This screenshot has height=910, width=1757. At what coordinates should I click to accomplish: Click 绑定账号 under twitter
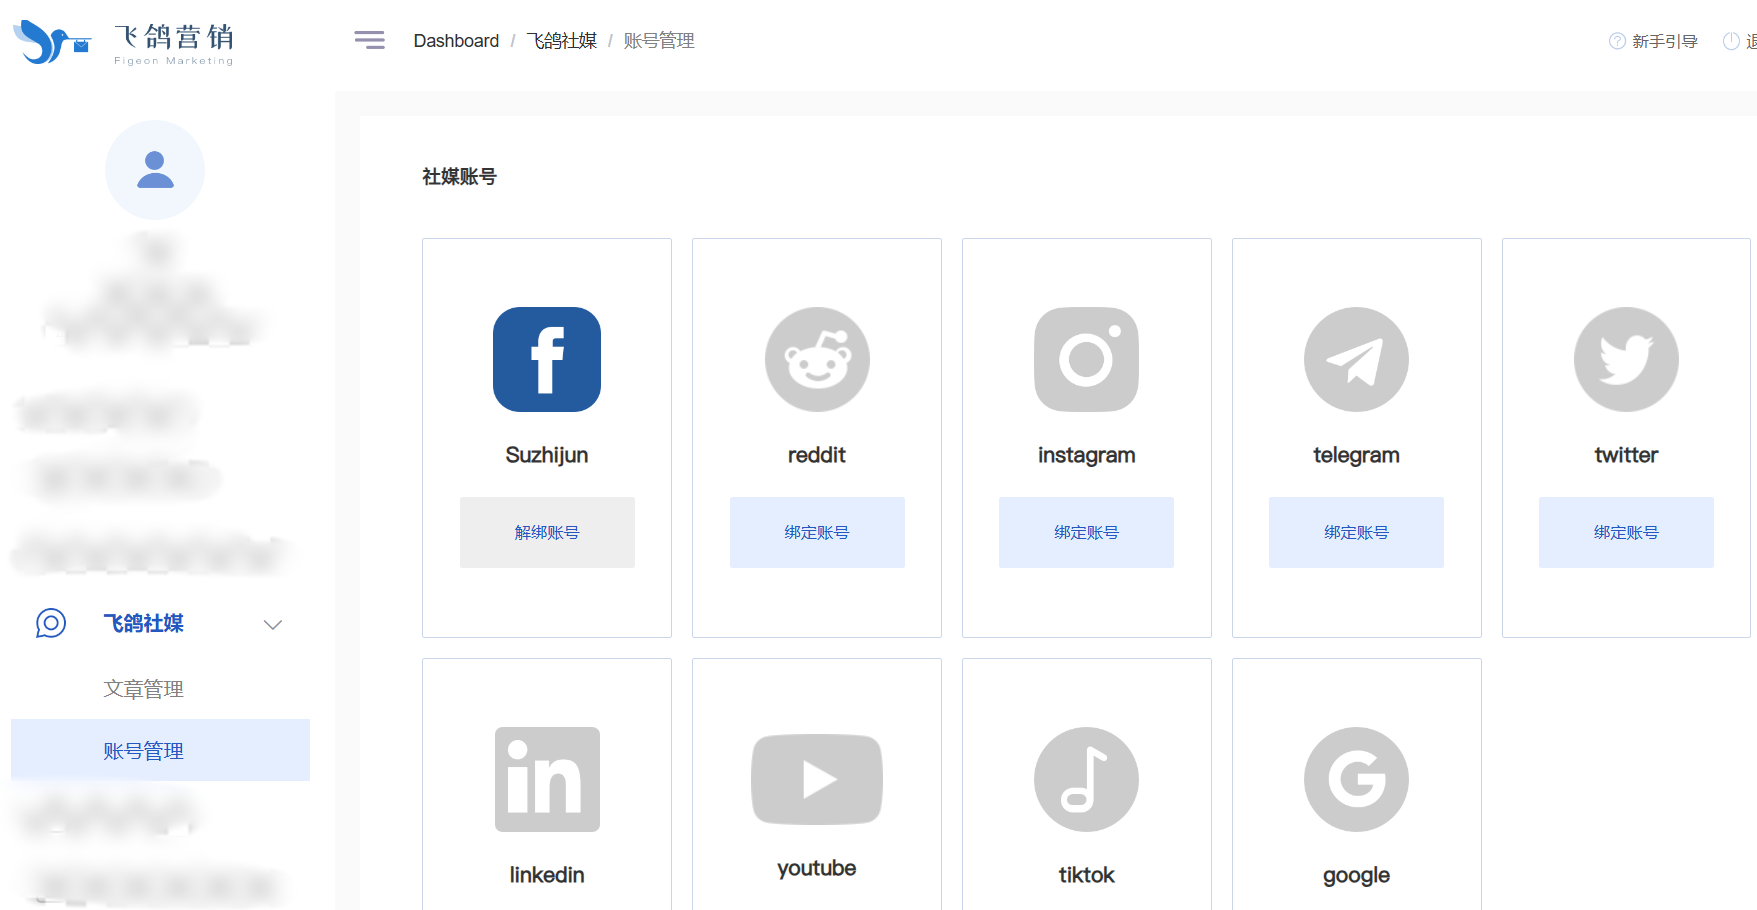(x=1626, y=532)
